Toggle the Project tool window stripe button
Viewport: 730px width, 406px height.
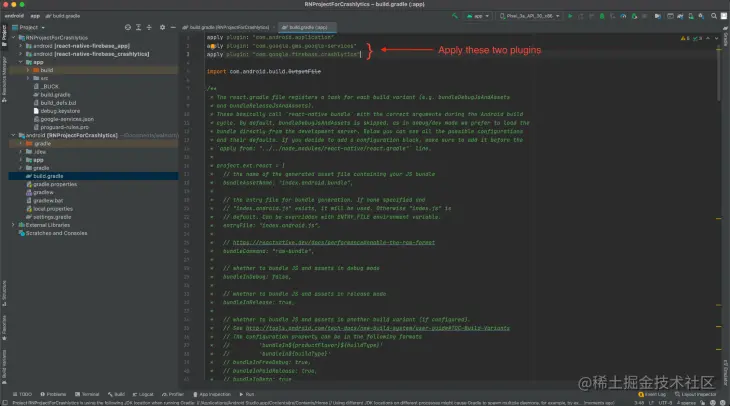pos(4,35)
